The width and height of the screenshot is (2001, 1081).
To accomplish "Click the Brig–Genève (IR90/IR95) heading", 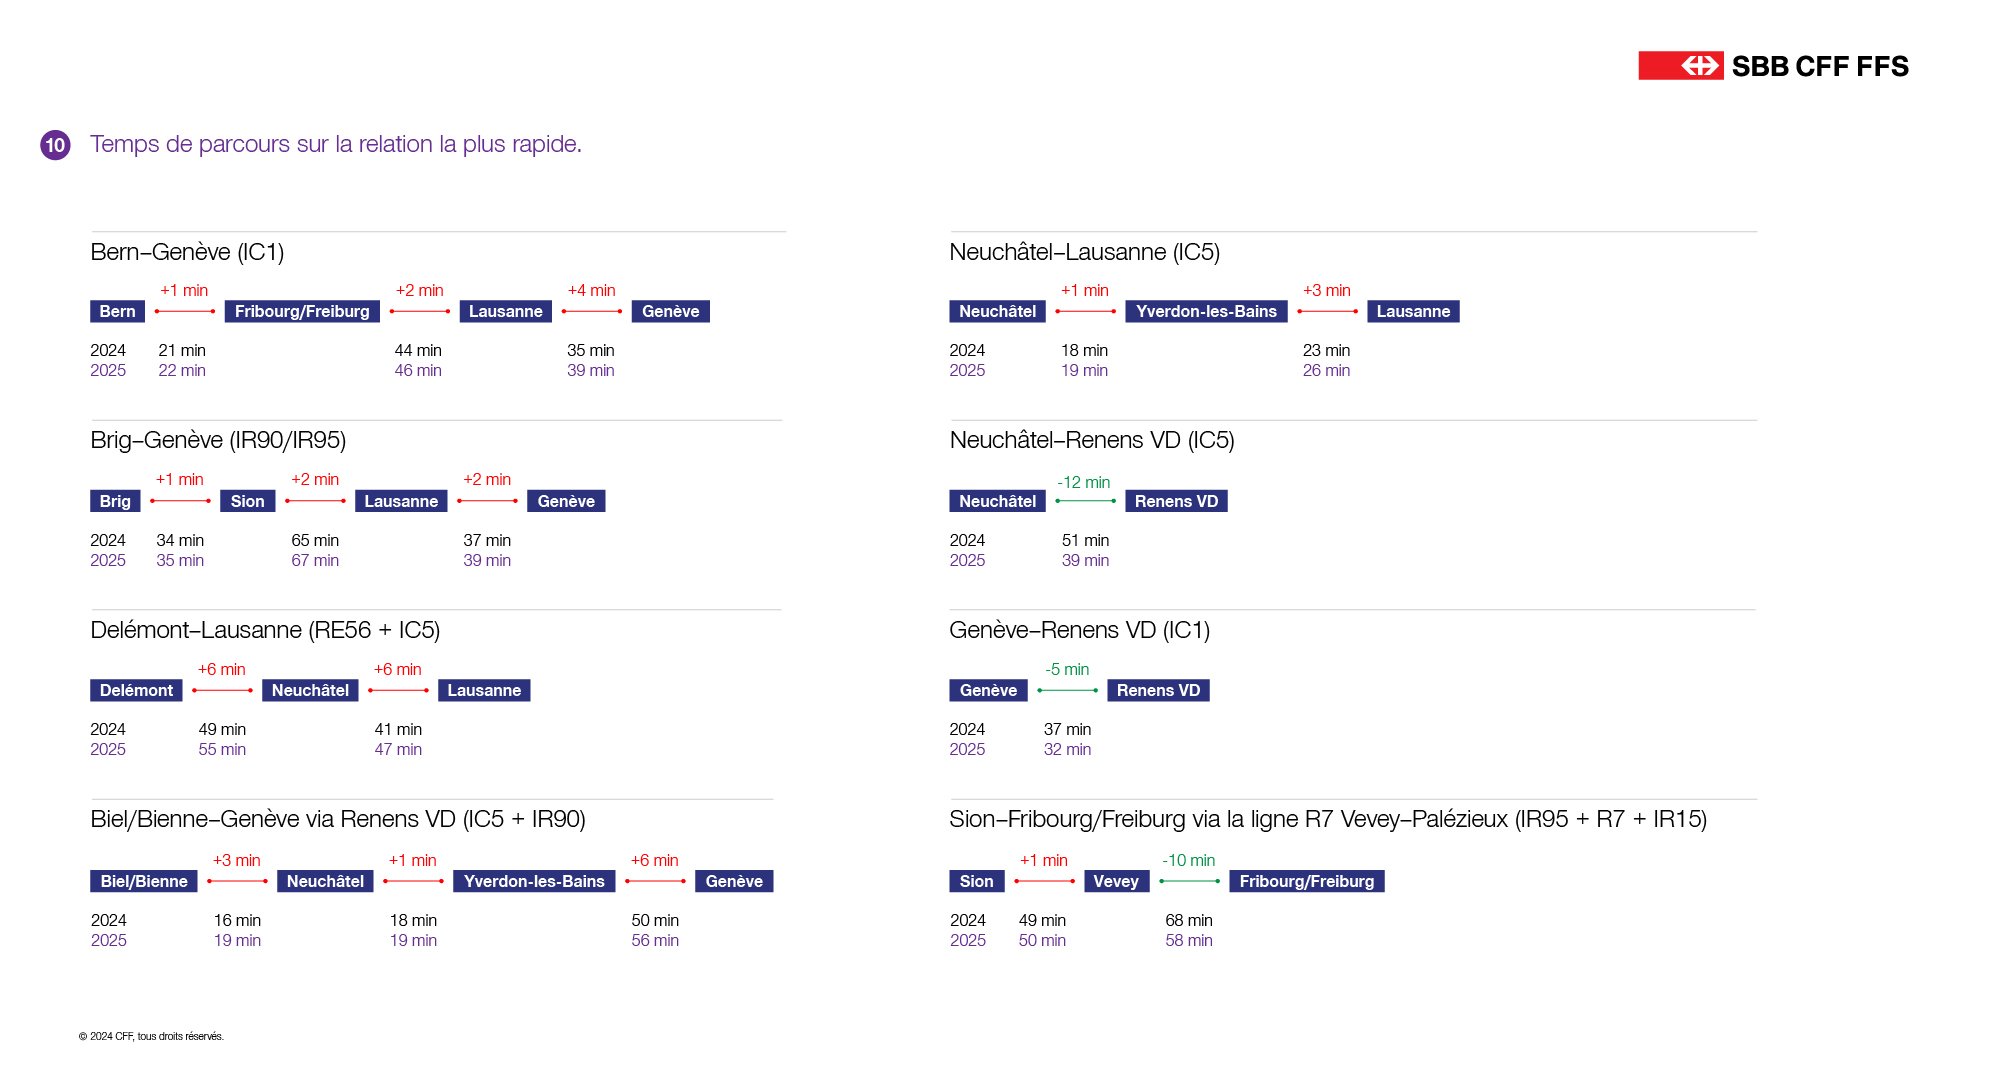I will click(x=218, y=440).
